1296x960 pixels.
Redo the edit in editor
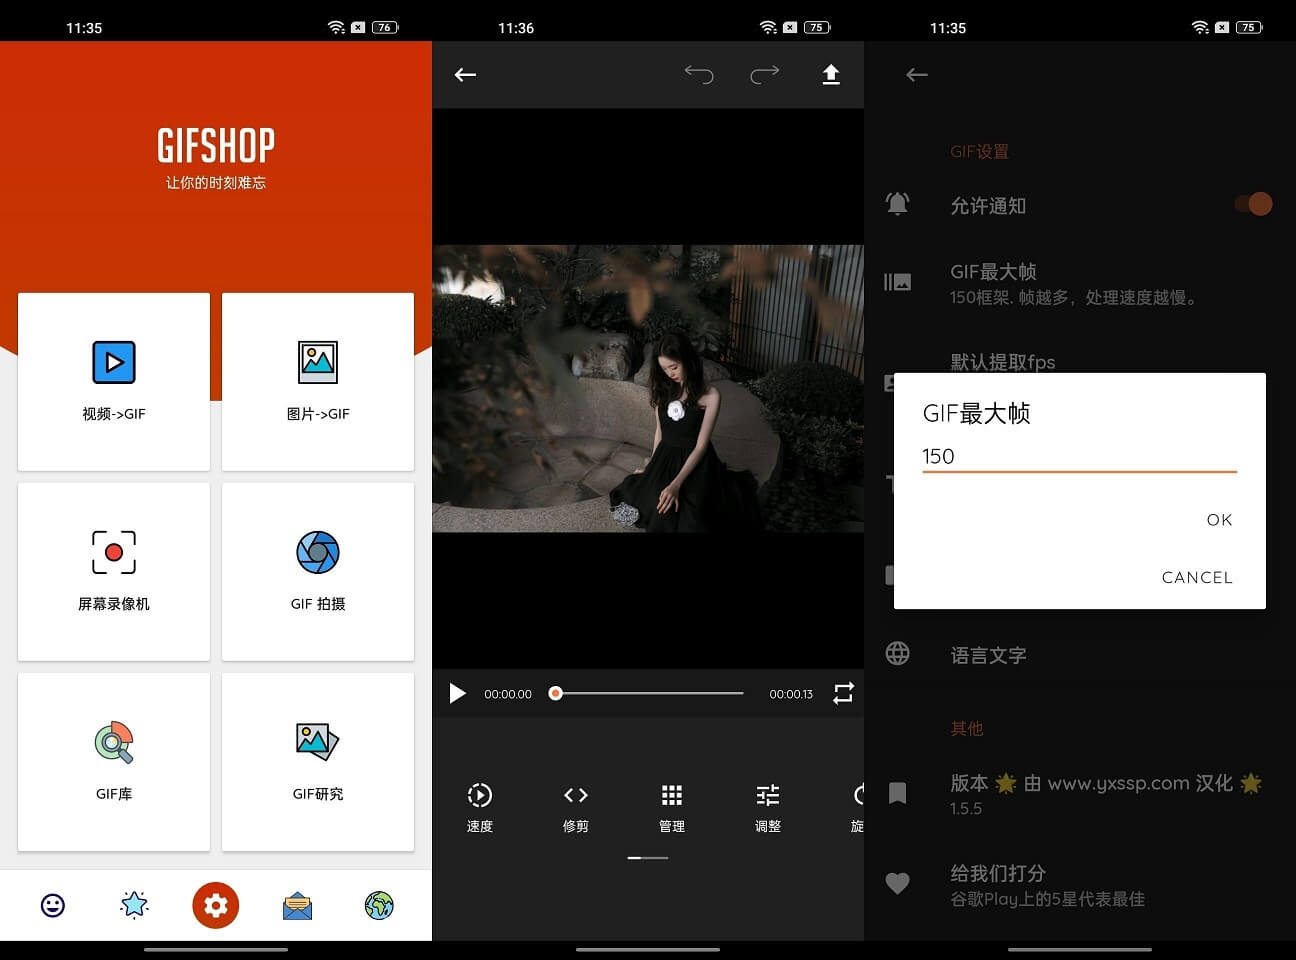(x=765, y=74)
